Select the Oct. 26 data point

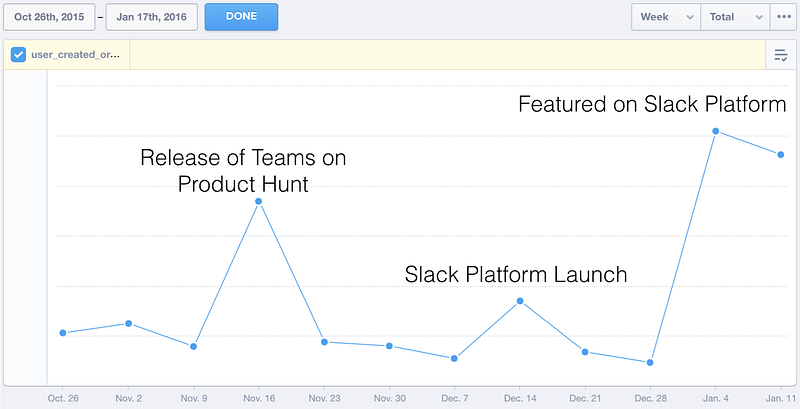[x=63, y=333]
